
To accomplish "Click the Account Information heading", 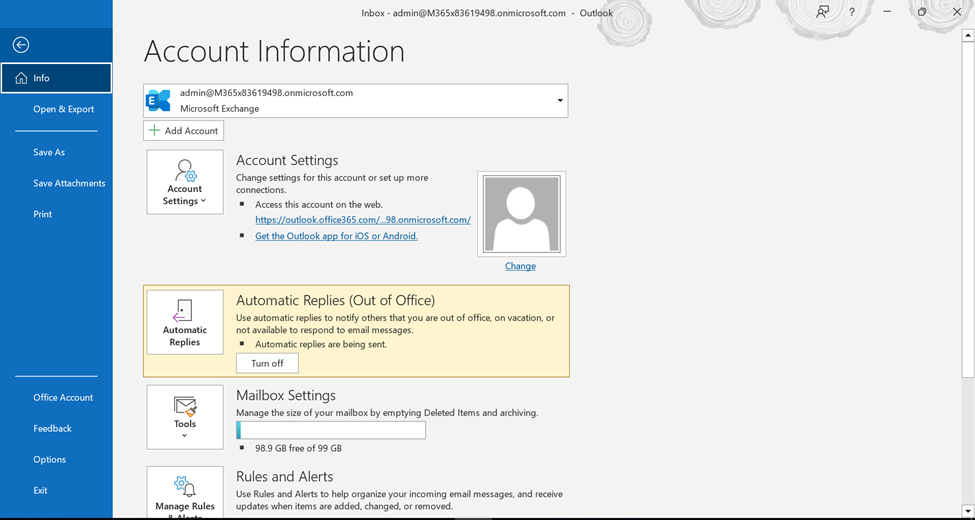I will (274, 52).
